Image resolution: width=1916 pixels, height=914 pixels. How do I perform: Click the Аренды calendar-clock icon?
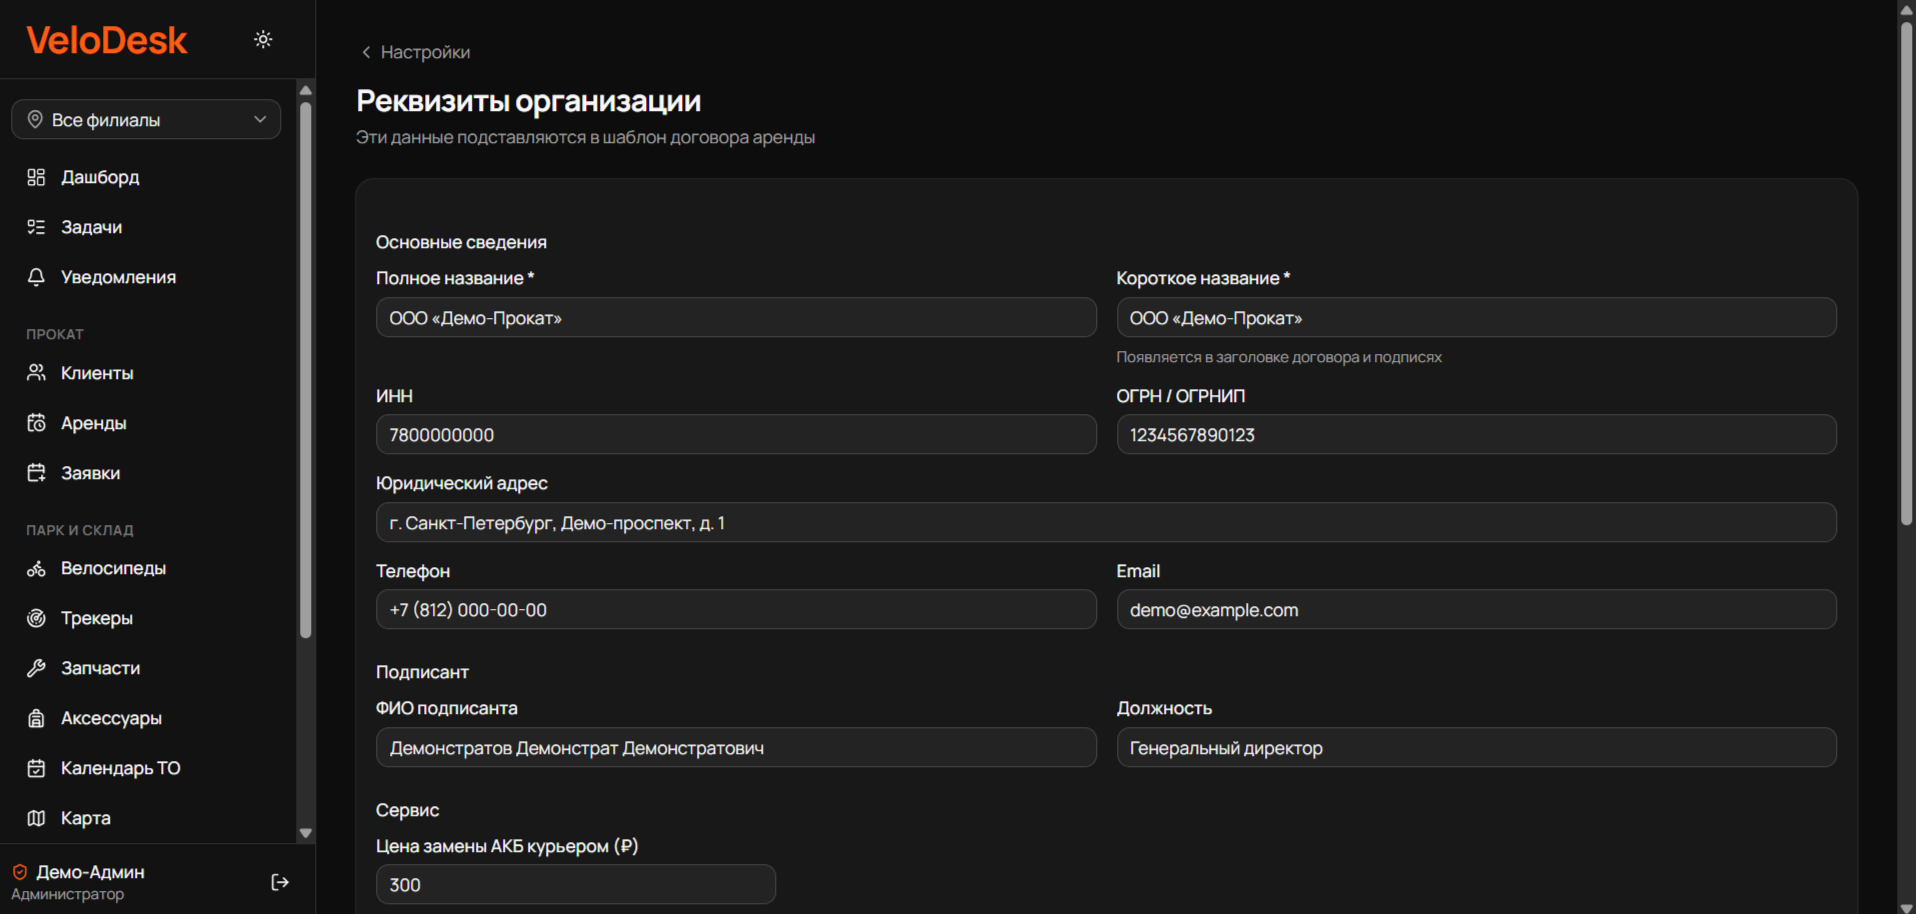[36, 423]
